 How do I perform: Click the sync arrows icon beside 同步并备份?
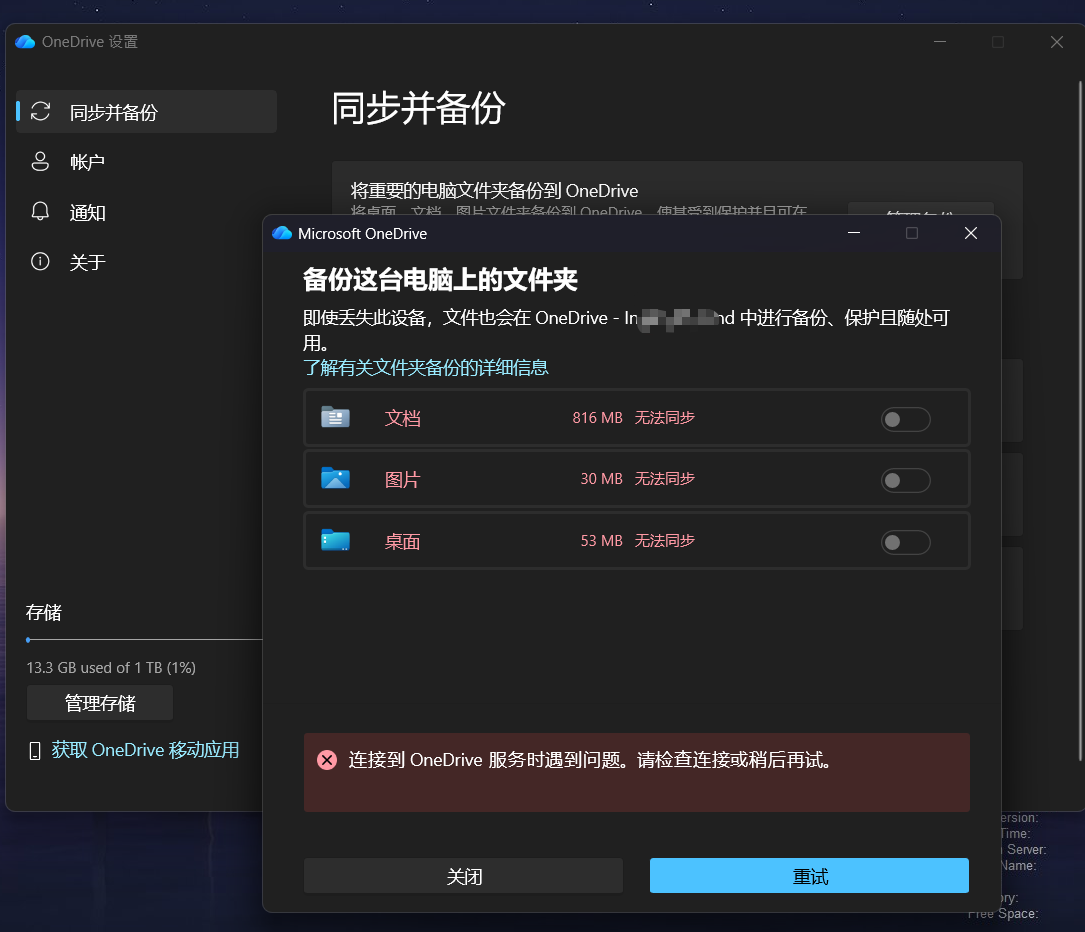click(41, 111)
